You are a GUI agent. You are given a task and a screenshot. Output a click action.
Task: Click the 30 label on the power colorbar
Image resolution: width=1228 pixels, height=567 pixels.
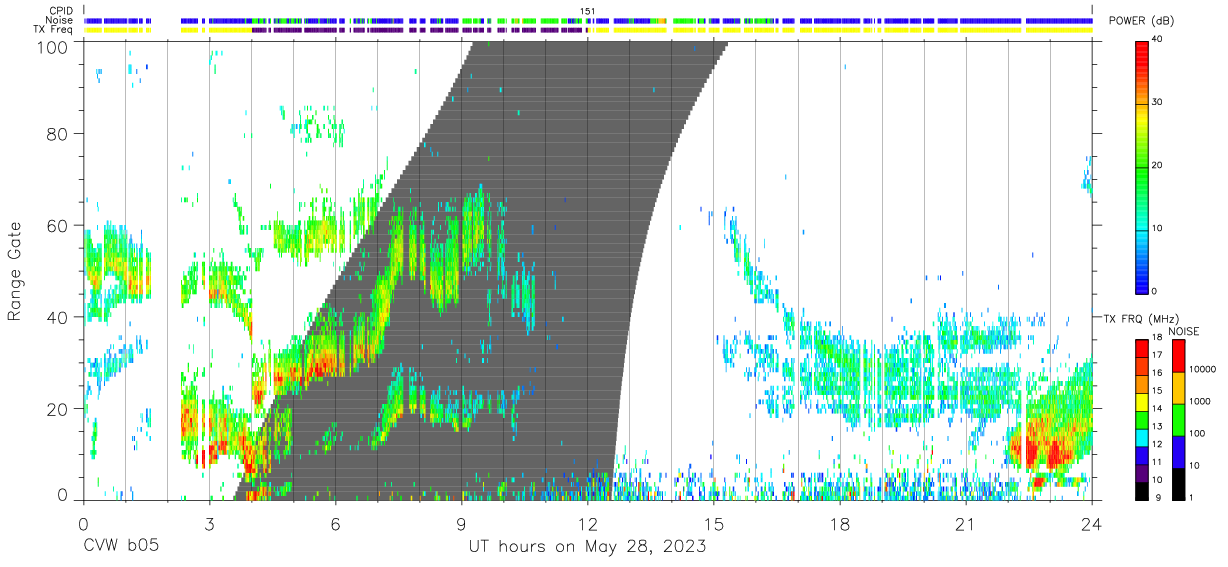point(1157,102)
